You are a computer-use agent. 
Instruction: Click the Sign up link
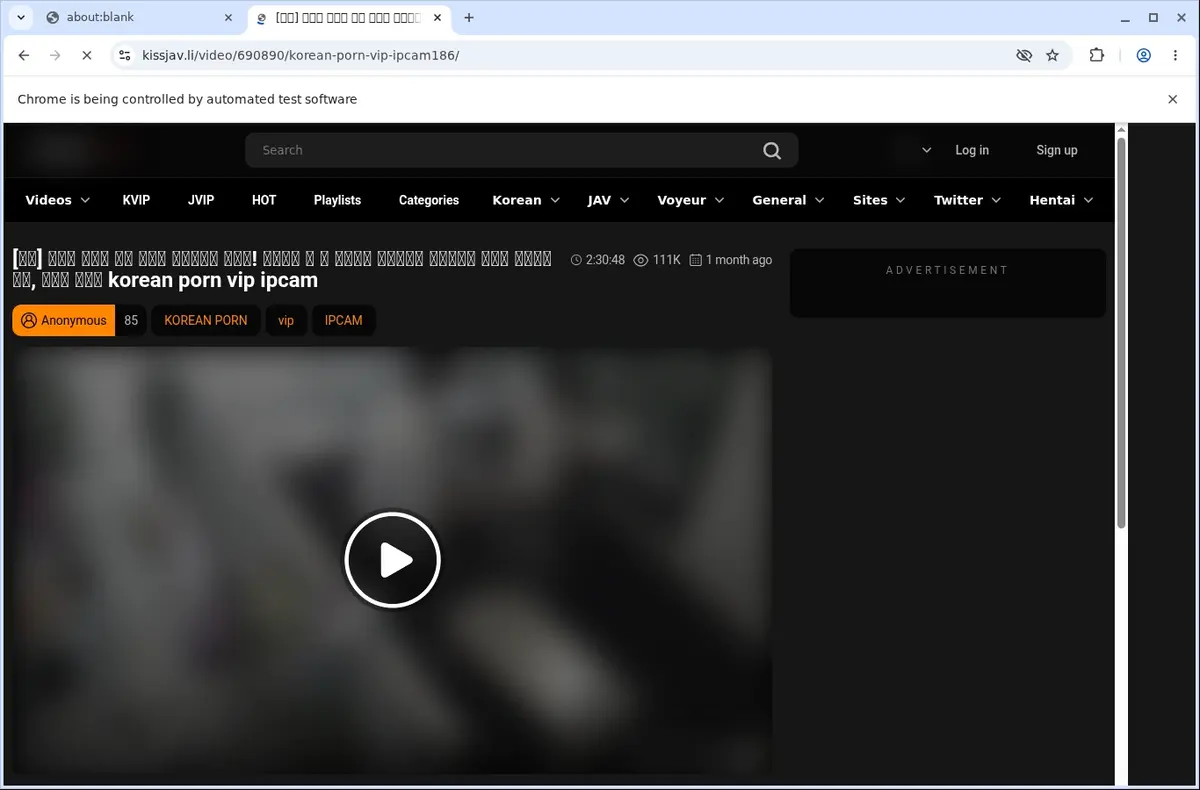1057,150
